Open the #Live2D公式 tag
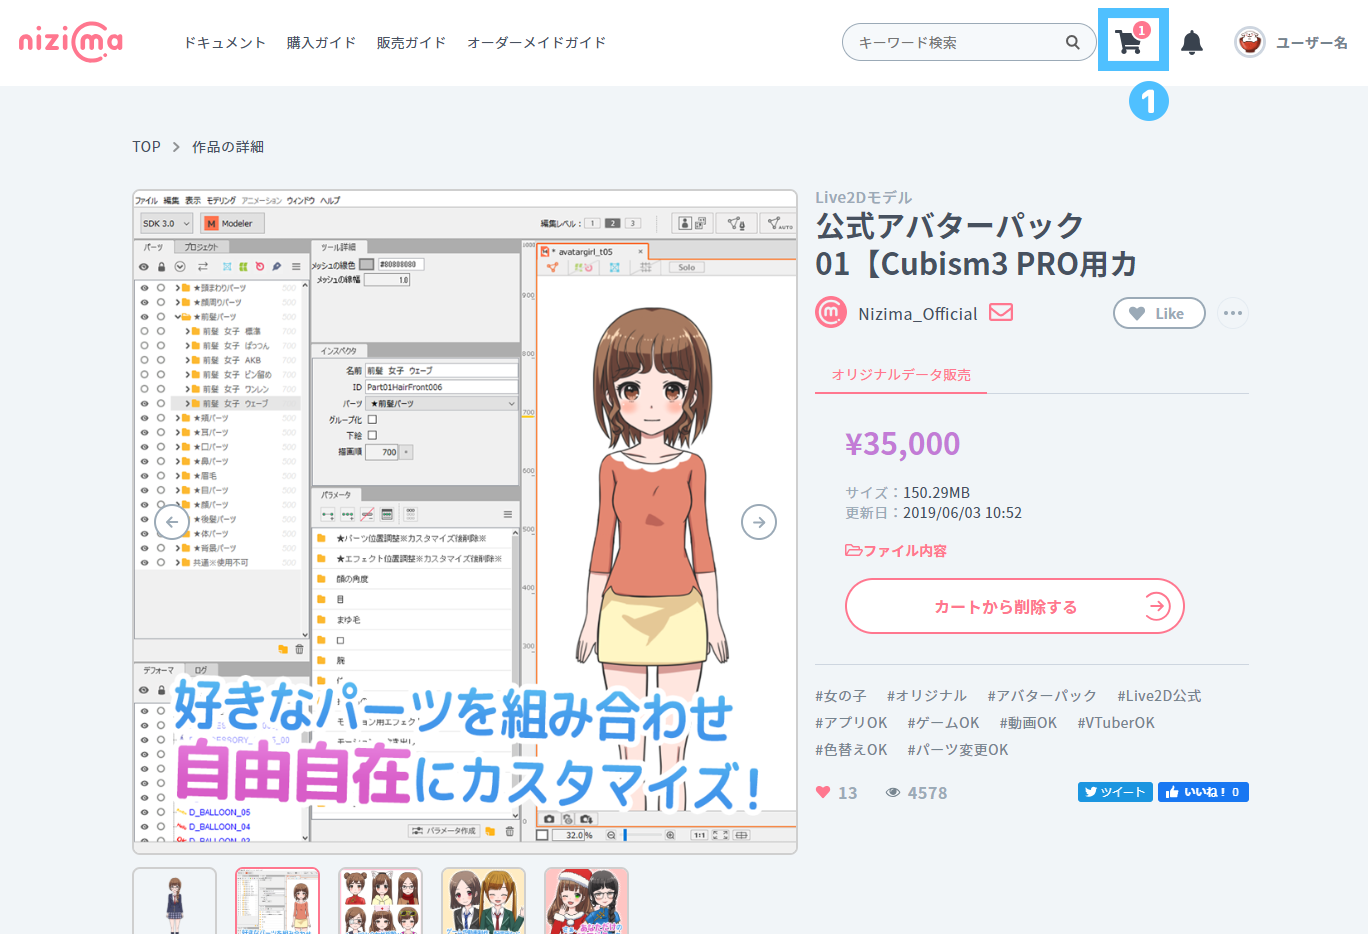Screen dimensions: 1368x934 [1159, 696]
